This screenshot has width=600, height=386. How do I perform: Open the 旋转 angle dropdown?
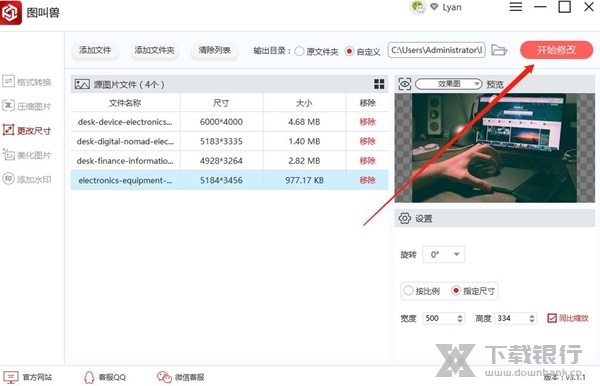click(x=444, y=254)
